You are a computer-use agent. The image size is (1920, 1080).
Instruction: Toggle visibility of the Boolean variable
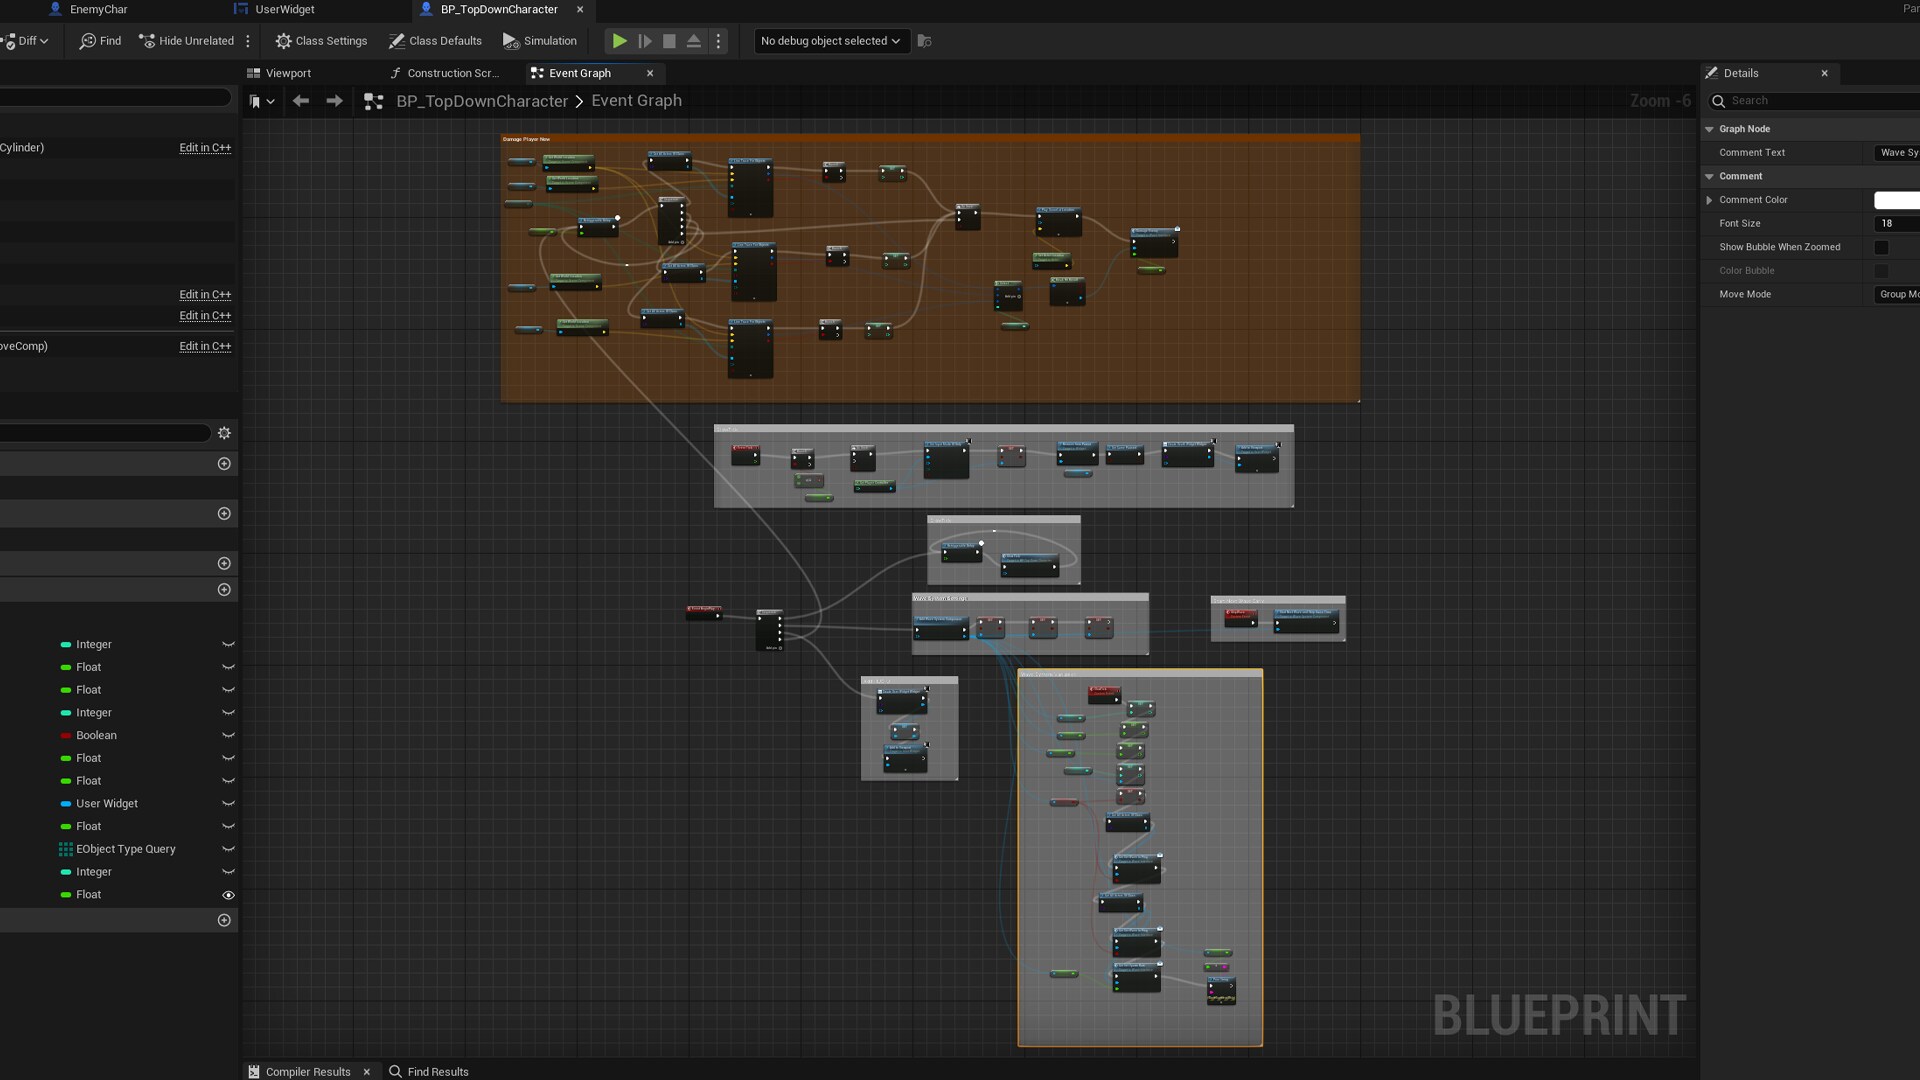coord(228,736)
